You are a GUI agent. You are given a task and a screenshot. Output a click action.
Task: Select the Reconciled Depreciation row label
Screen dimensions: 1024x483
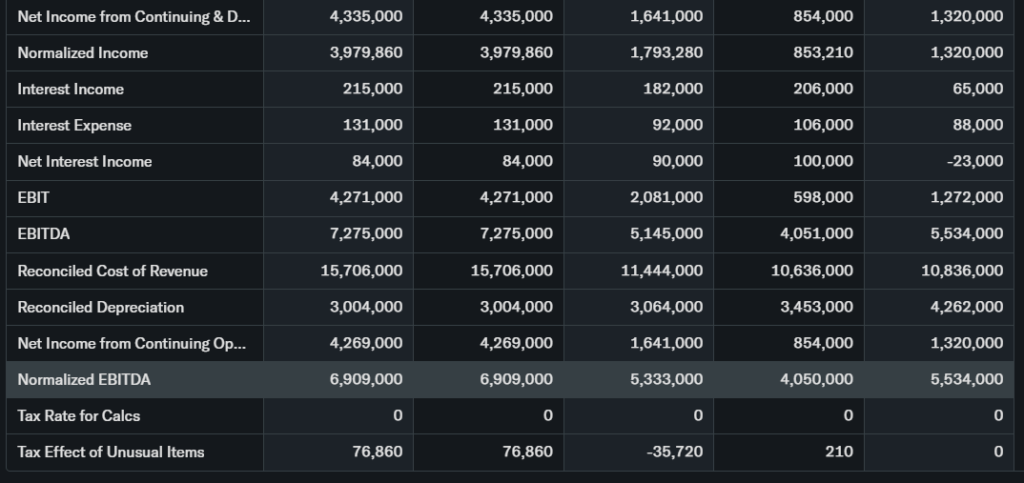coord(101,307)
